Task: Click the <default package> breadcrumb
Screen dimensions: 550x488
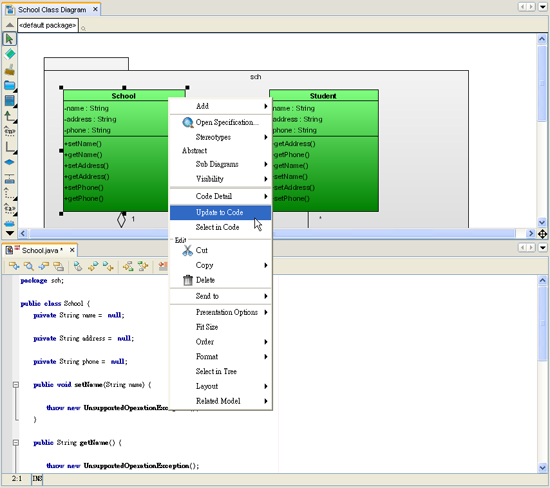Action: (48, 25)
